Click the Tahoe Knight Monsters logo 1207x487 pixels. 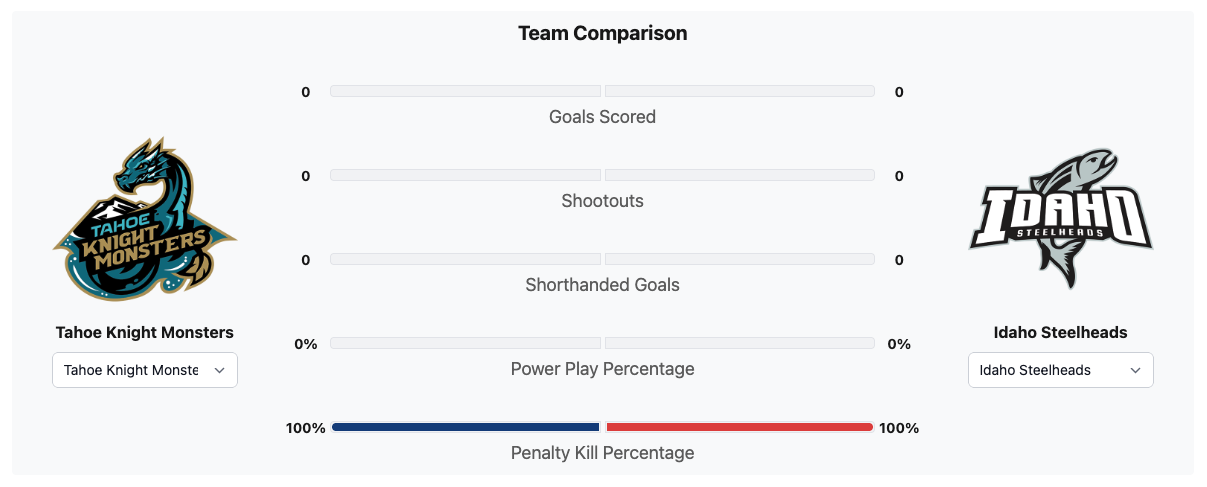(x=145, y=220)
